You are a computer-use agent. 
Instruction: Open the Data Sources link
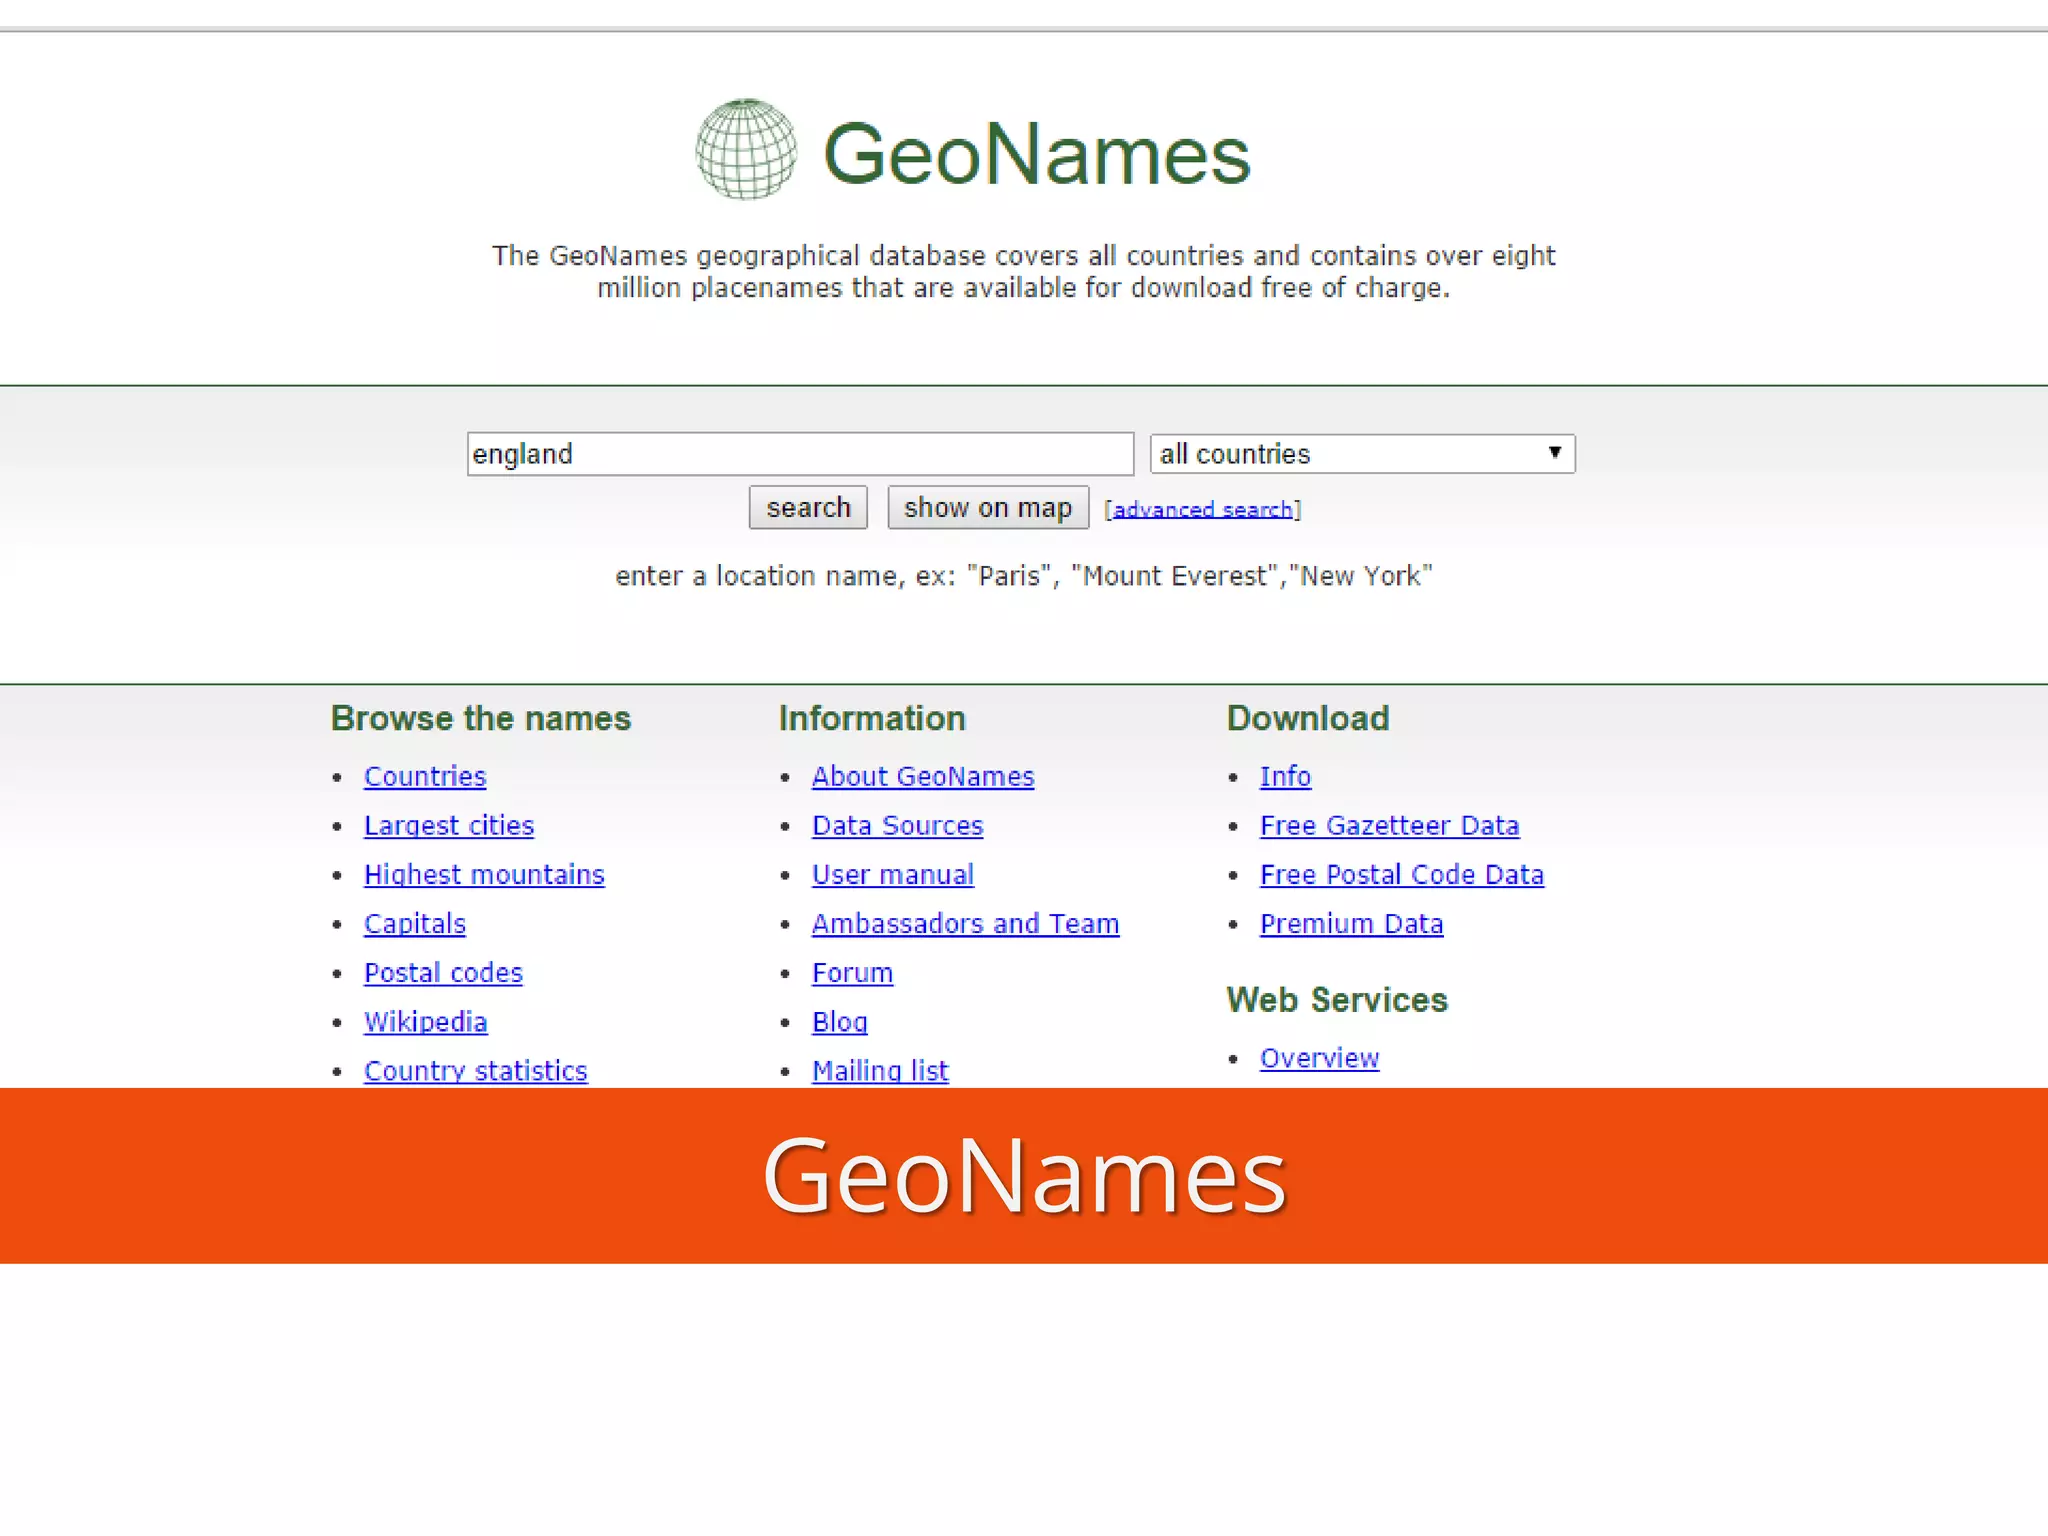click(898, 826)
